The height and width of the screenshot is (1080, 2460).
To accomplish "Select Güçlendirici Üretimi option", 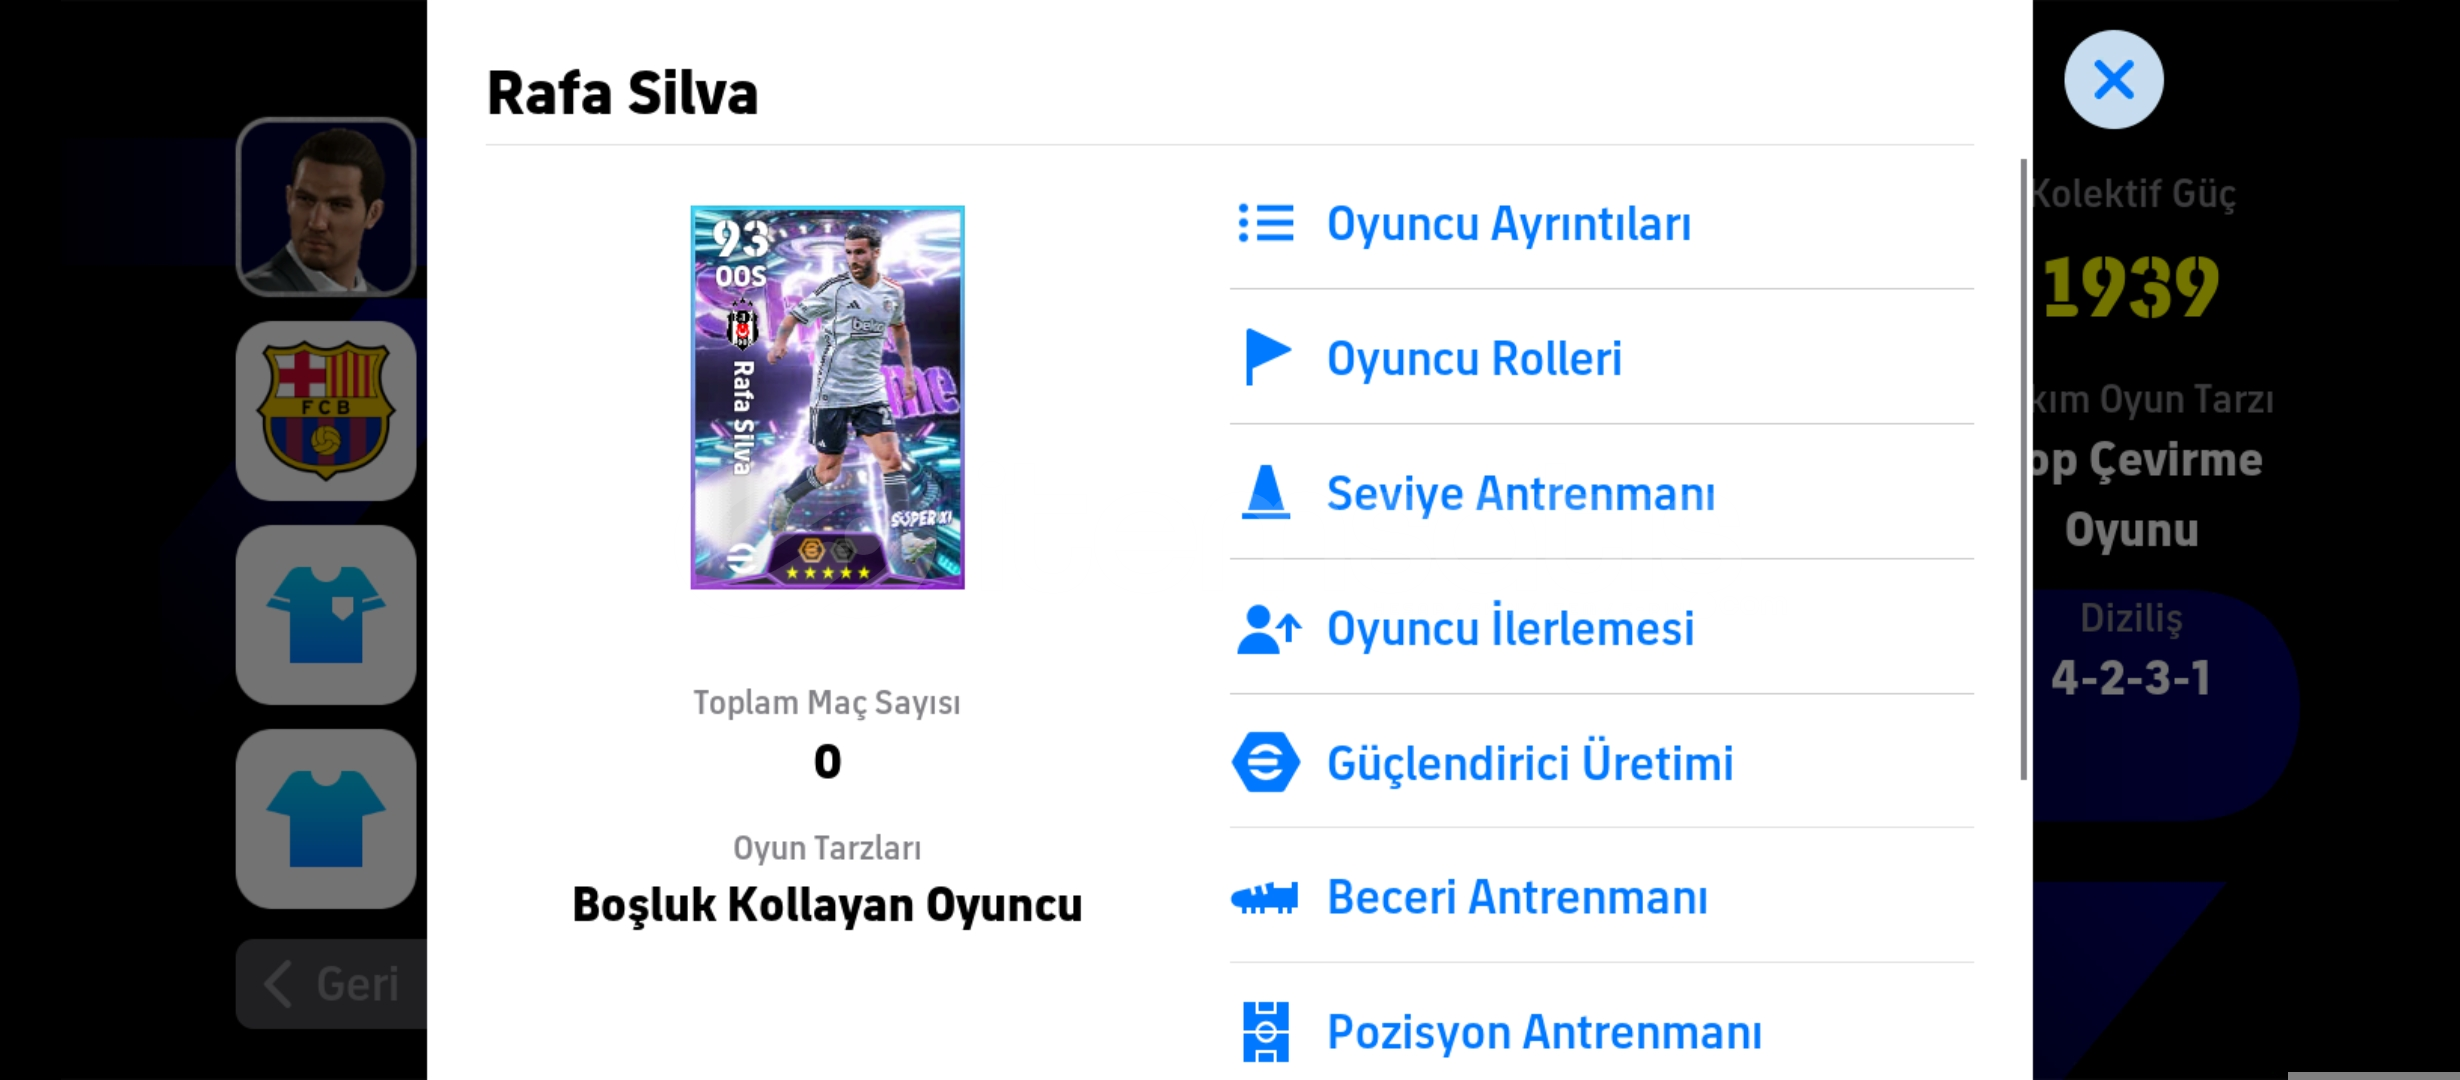I will (1529, 763).
